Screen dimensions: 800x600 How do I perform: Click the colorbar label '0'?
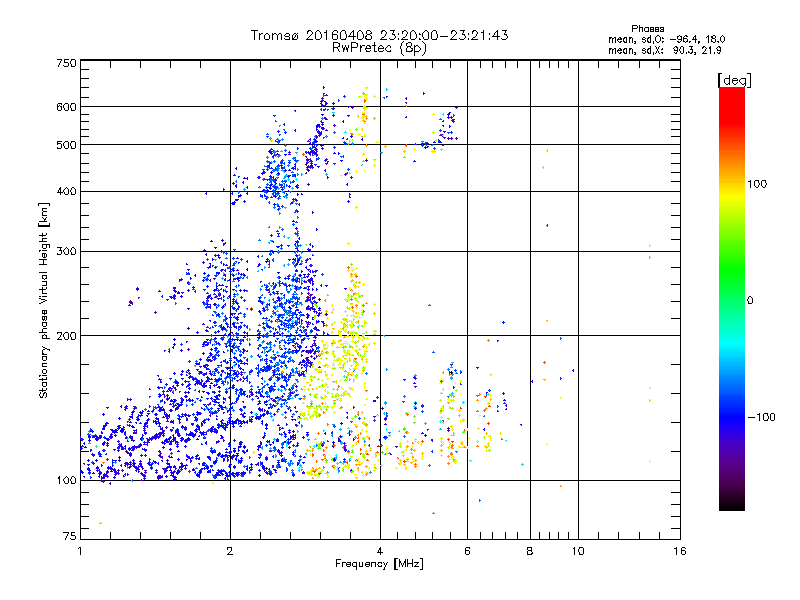(749, 300)
